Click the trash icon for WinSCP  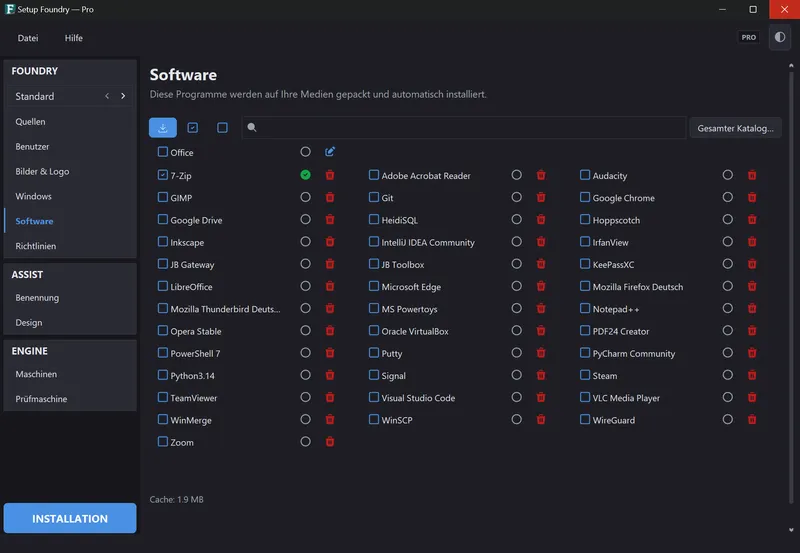[541, 419]
